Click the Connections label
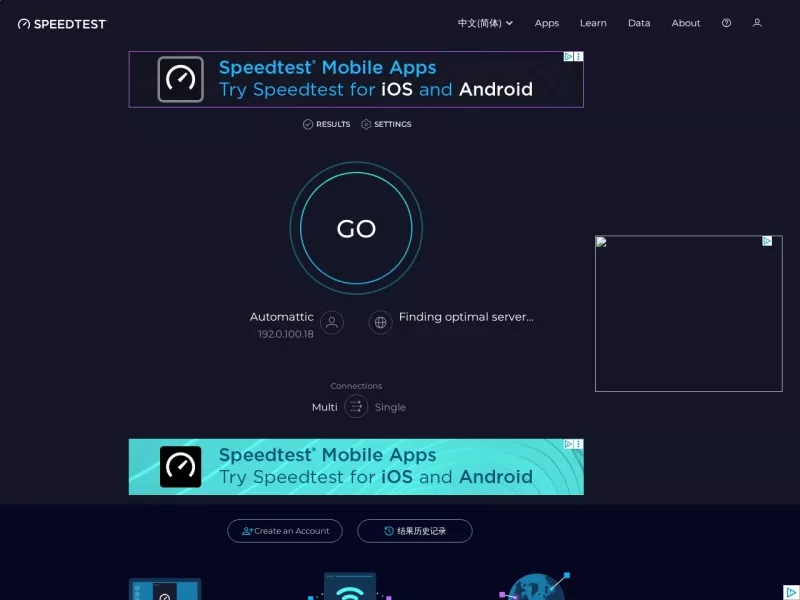 pos(356,386)
